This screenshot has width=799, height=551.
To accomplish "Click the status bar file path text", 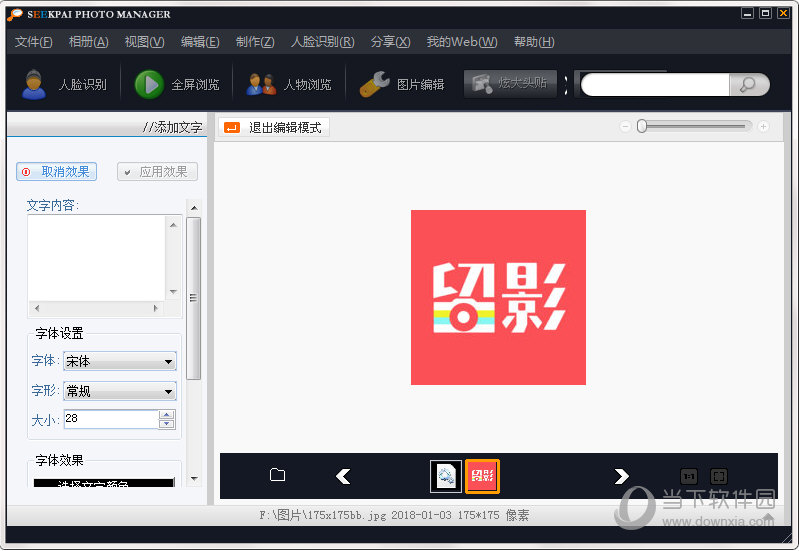I will pos(394,515).
